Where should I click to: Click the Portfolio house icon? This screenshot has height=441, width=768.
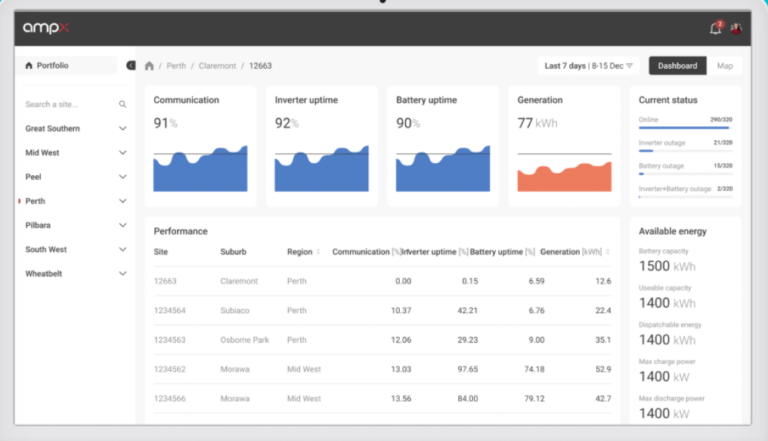pos(28,66)
